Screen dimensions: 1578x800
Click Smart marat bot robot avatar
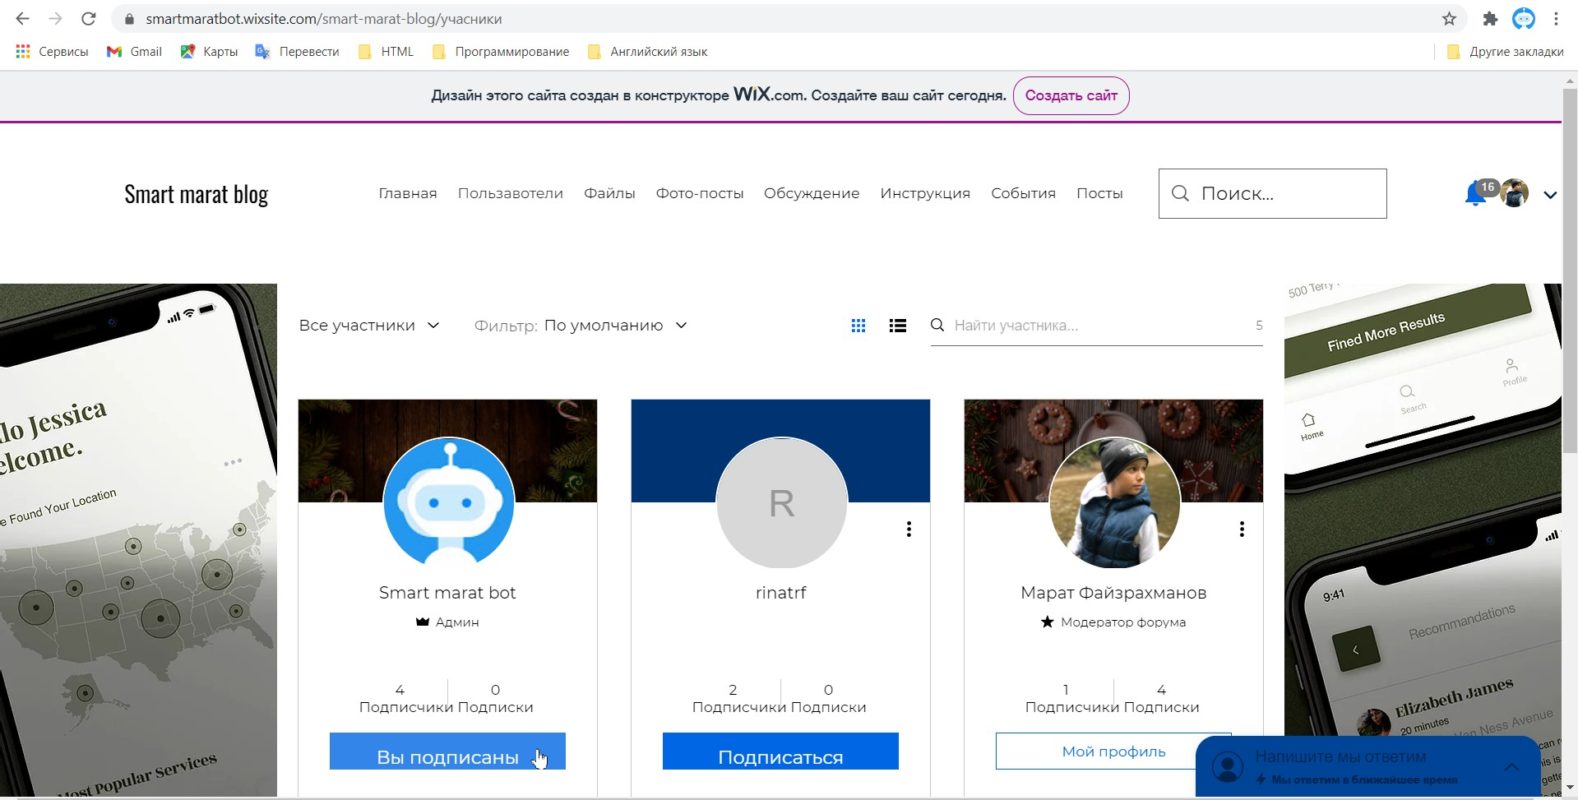448,502
